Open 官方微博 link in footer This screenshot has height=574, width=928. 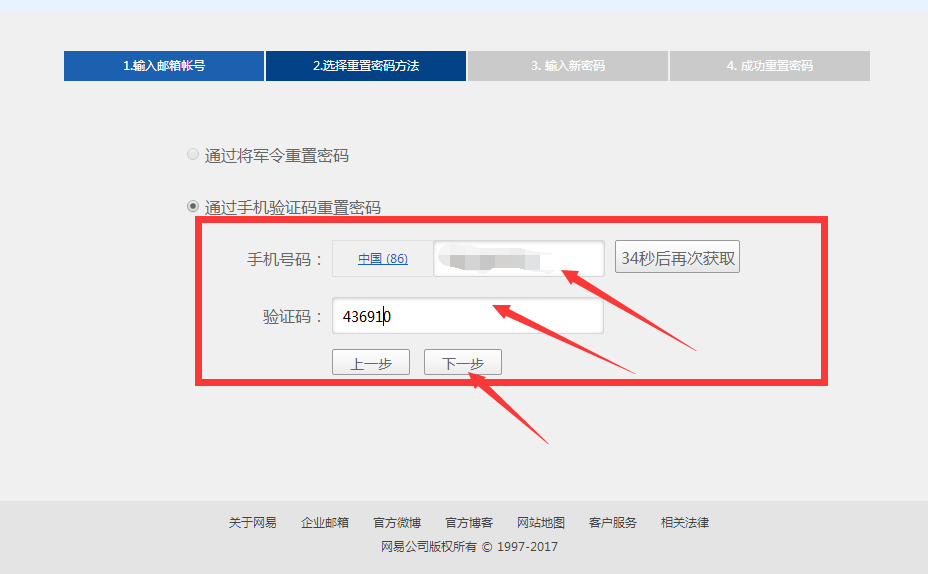coord(397,523)
